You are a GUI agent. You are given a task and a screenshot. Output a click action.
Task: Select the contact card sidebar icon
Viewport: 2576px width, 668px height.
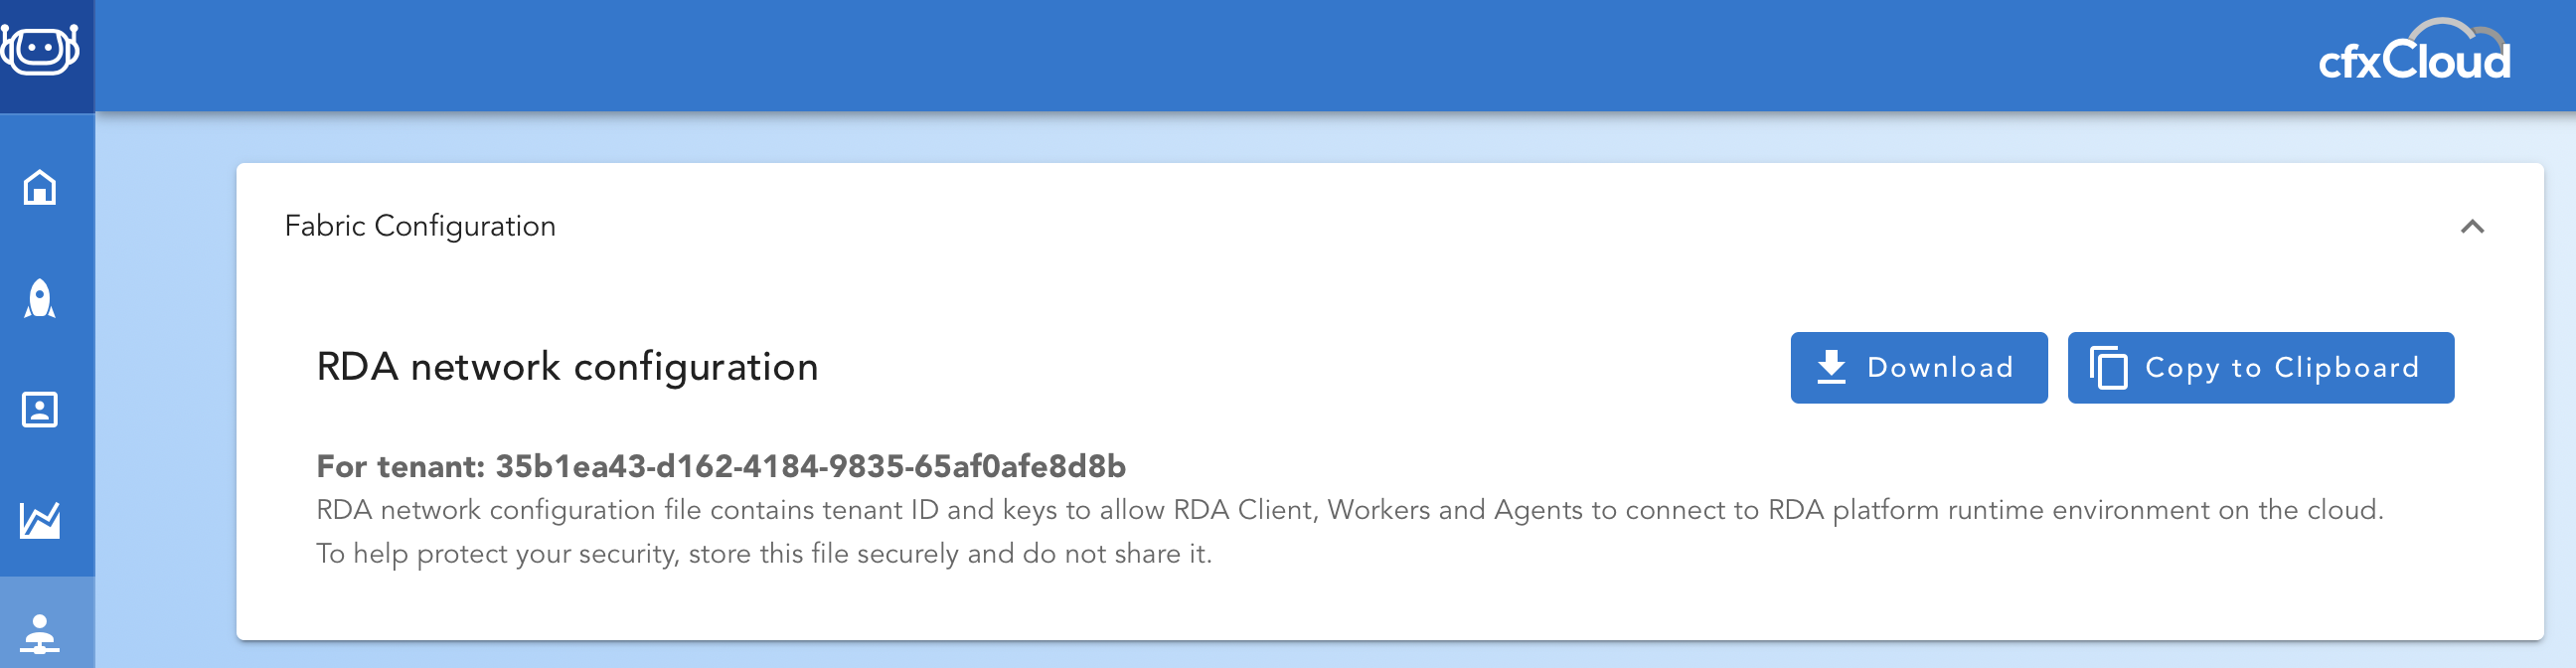click(x=40, y=409)
